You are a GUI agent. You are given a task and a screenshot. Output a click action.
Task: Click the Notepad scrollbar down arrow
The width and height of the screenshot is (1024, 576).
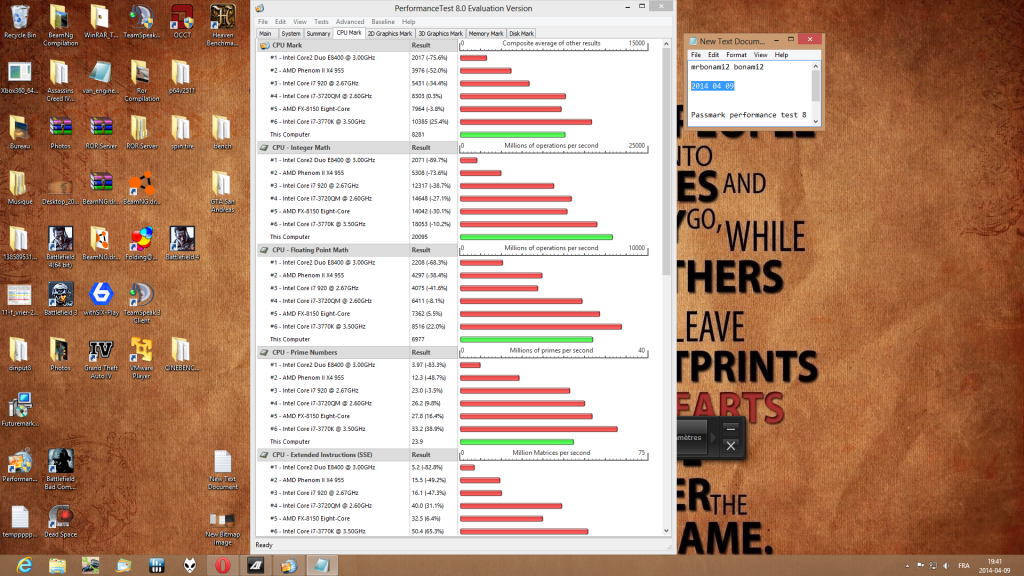(816, 121)
